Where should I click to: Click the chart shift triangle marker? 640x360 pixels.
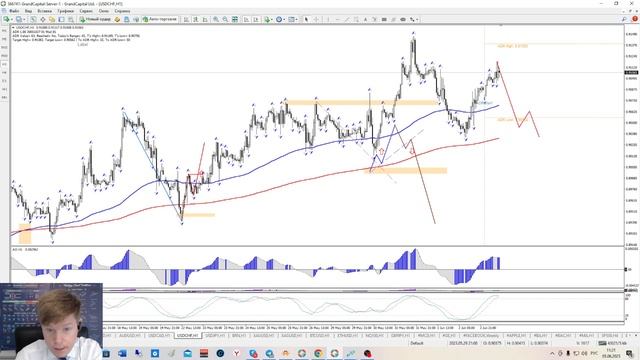click(501, 25)
